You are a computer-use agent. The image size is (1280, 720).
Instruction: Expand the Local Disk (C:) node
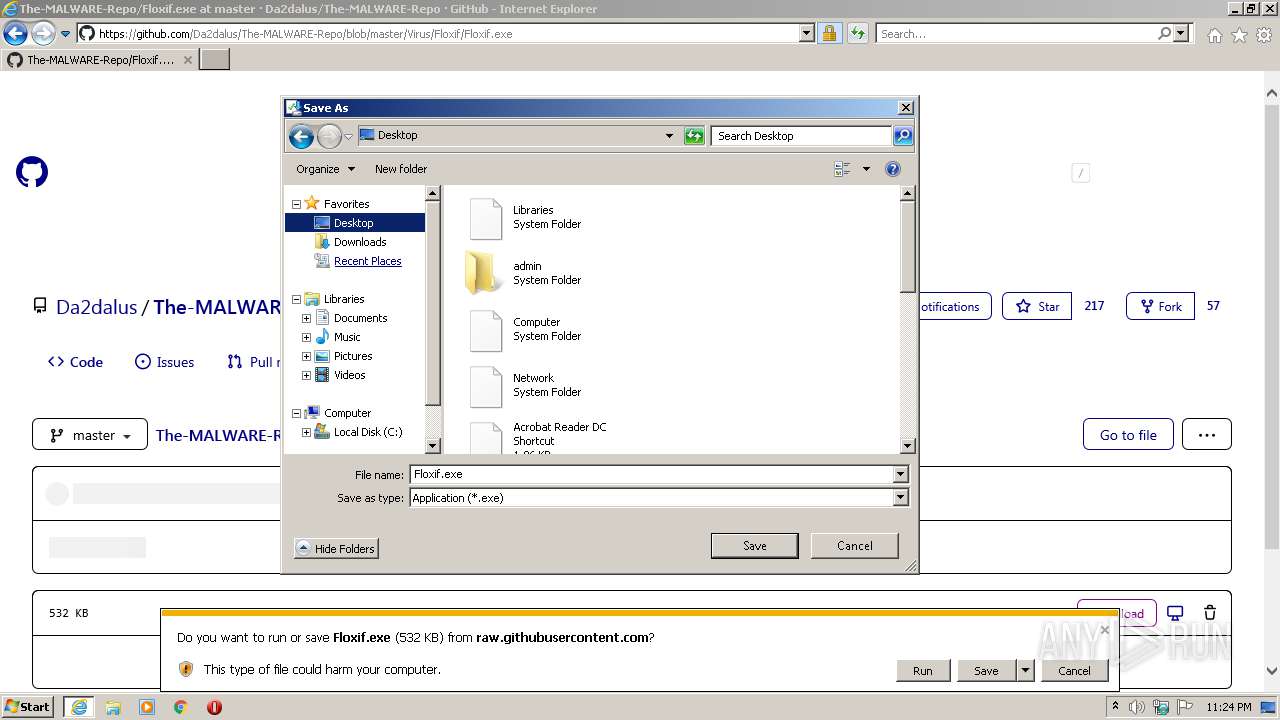tap(306, 432)
